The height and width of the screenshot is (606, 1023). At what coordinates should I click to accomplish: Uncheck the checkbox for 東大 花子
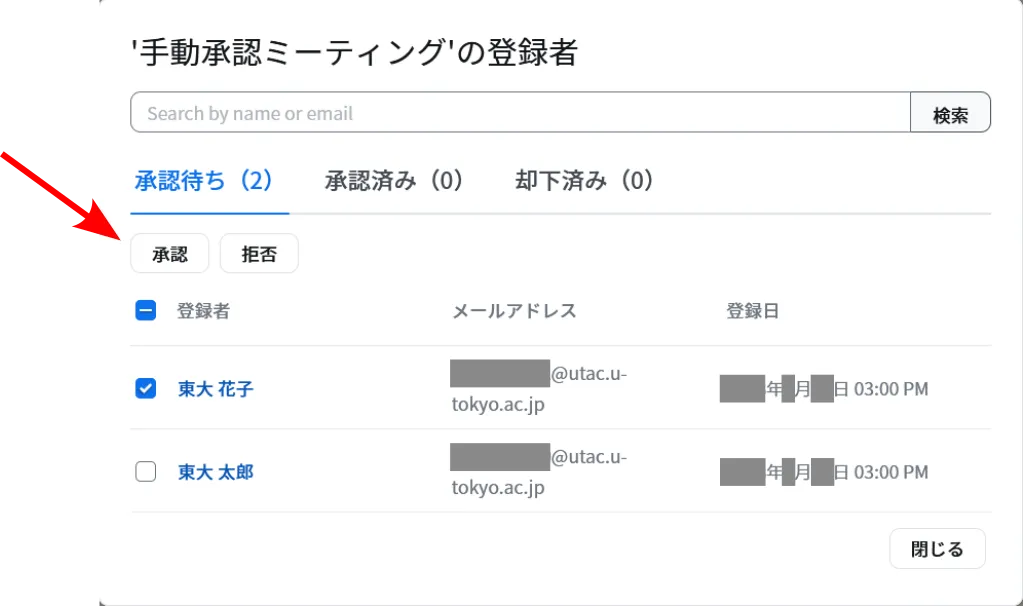point(146,389)
